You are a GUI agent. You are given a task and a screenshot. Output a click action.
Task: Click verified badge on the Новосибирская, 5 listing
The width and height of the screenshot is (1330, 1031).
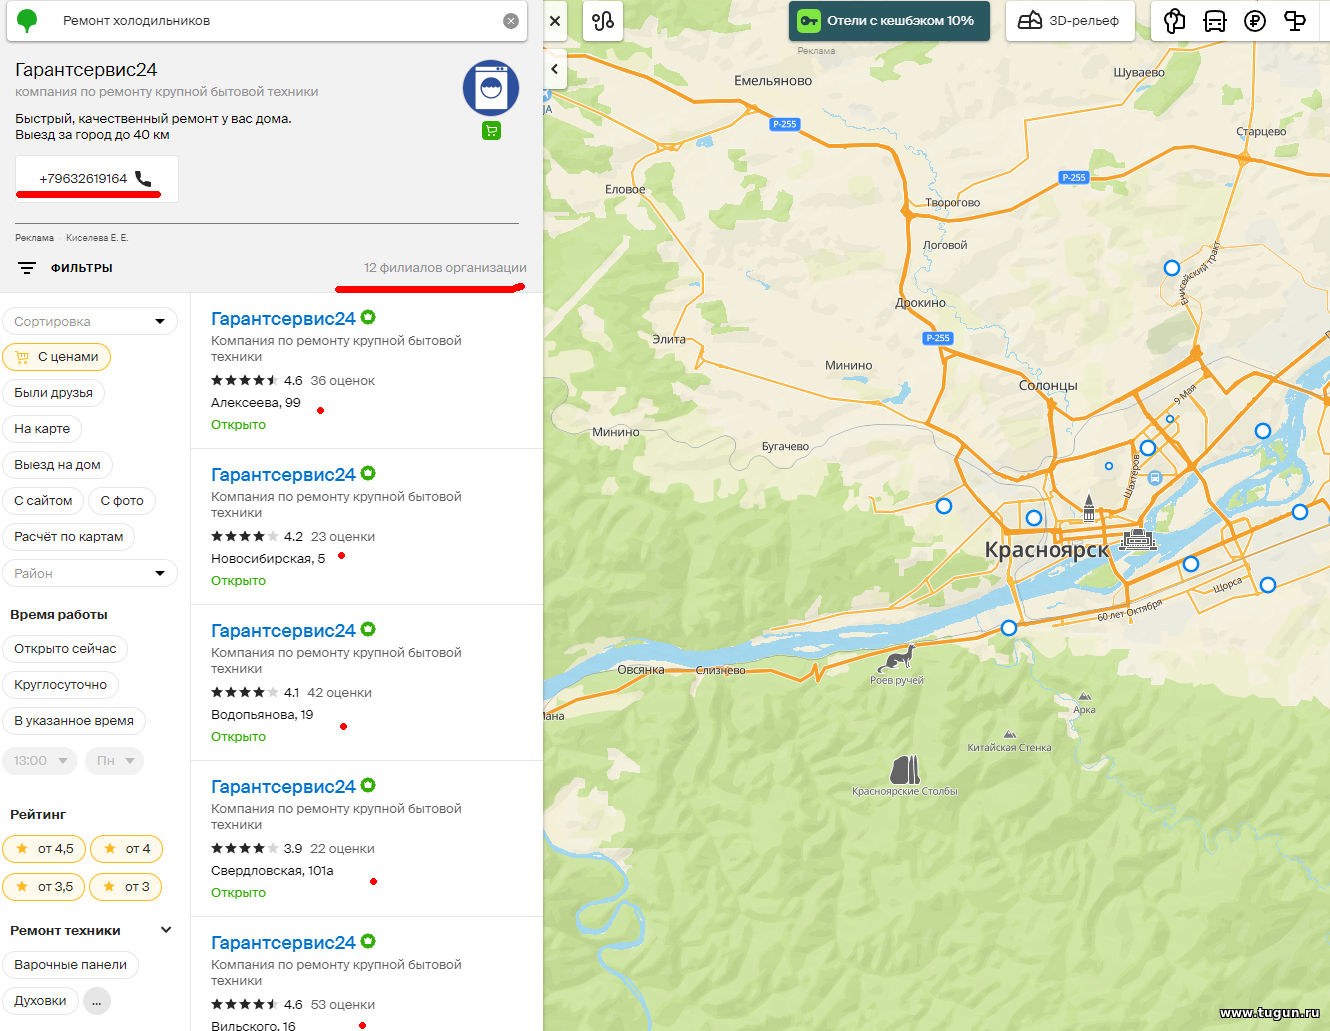[x=368, y=473]
